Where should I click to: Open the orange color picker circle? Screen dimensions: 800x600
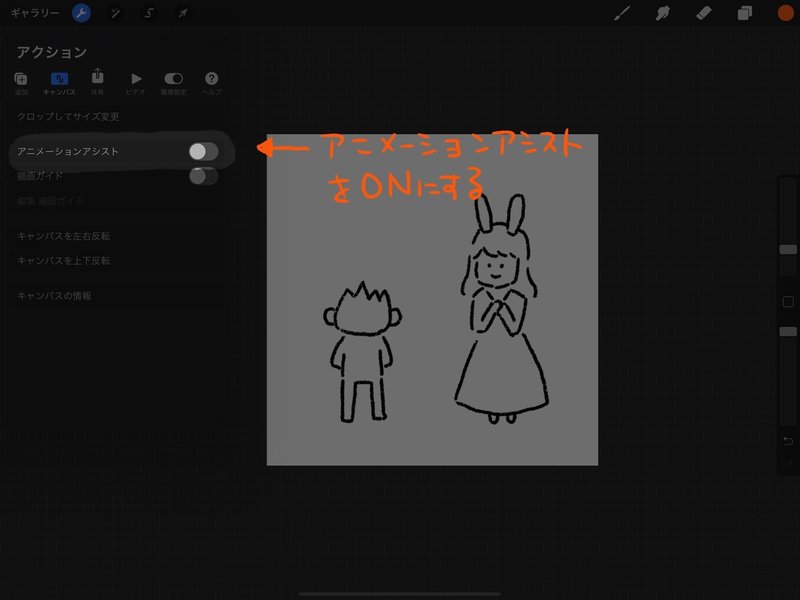pos(786,13)
